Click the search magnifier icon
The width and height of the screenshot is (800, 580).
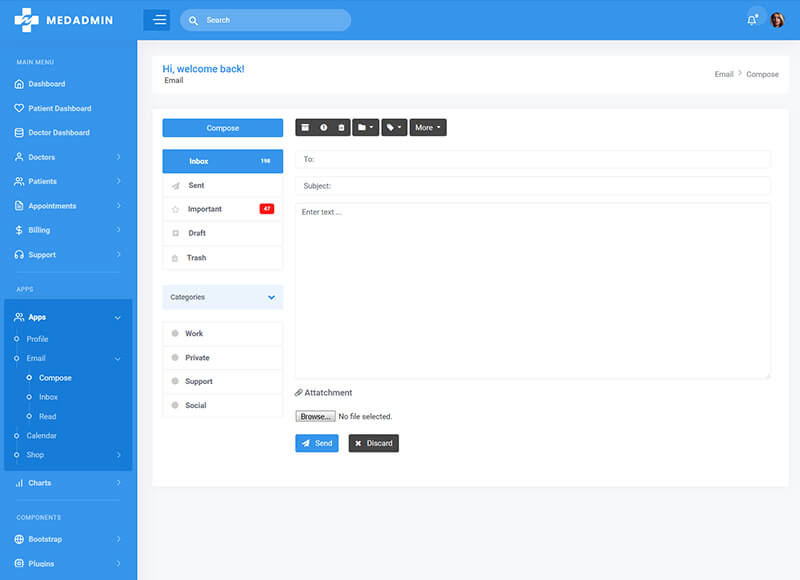point(193,20)
